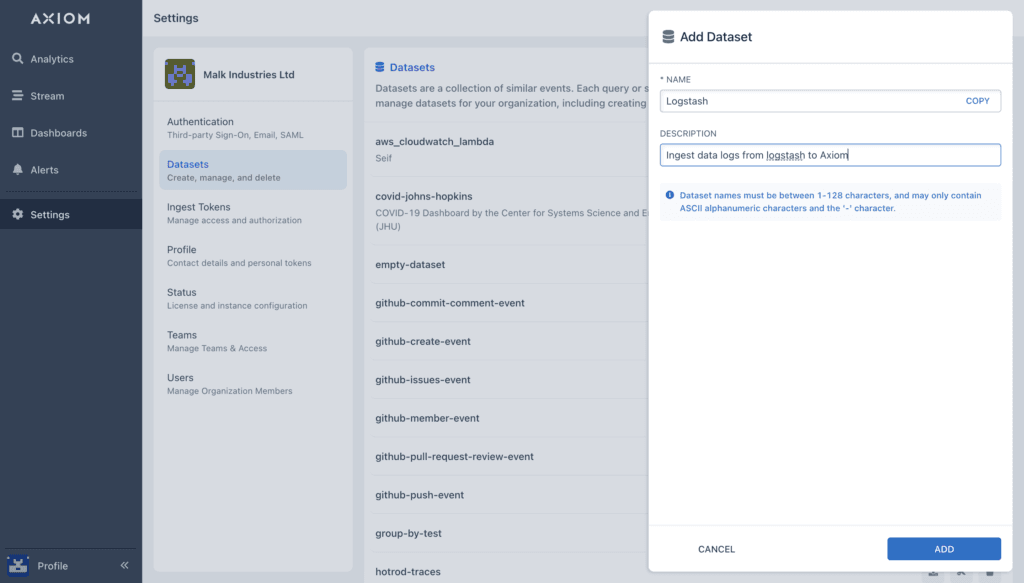Open Authentication settings section
The height and width of the screenshot is (583, 1024).
point(253,128)
